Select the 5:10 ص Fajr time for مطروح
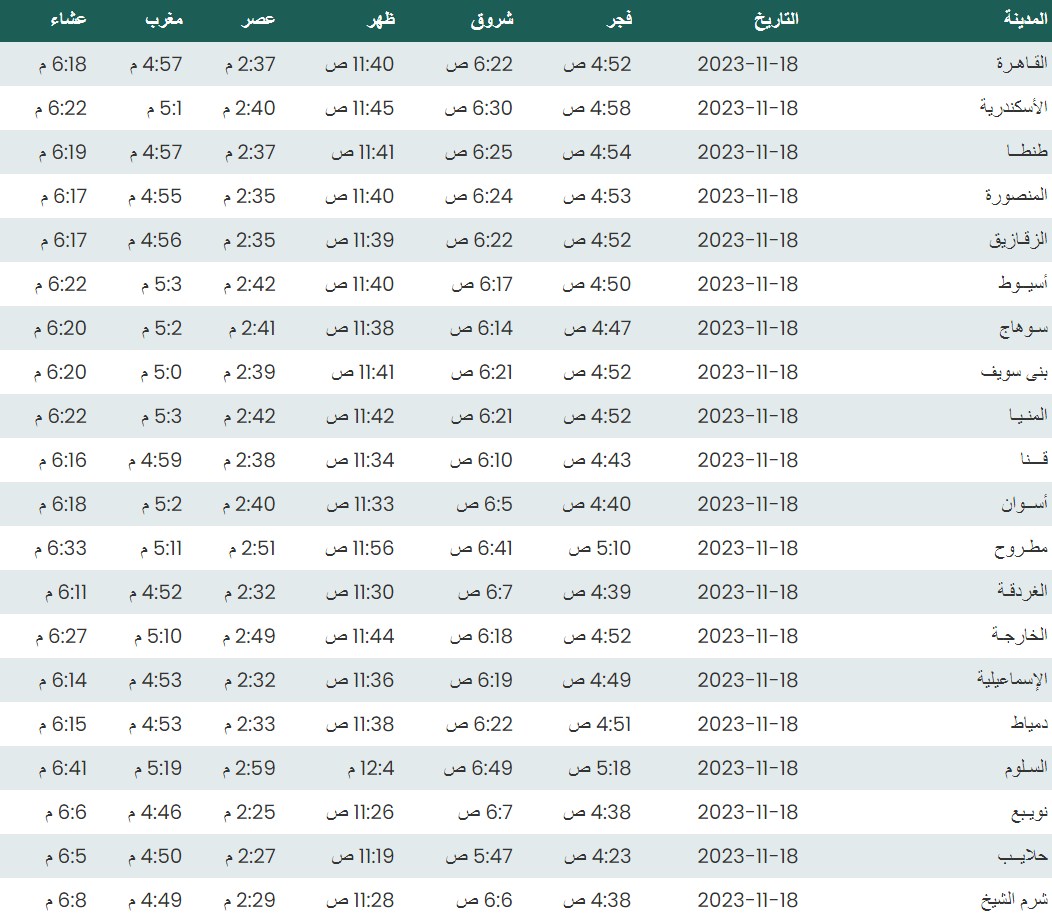This screenshot has height=919, width=1052. 600,548
